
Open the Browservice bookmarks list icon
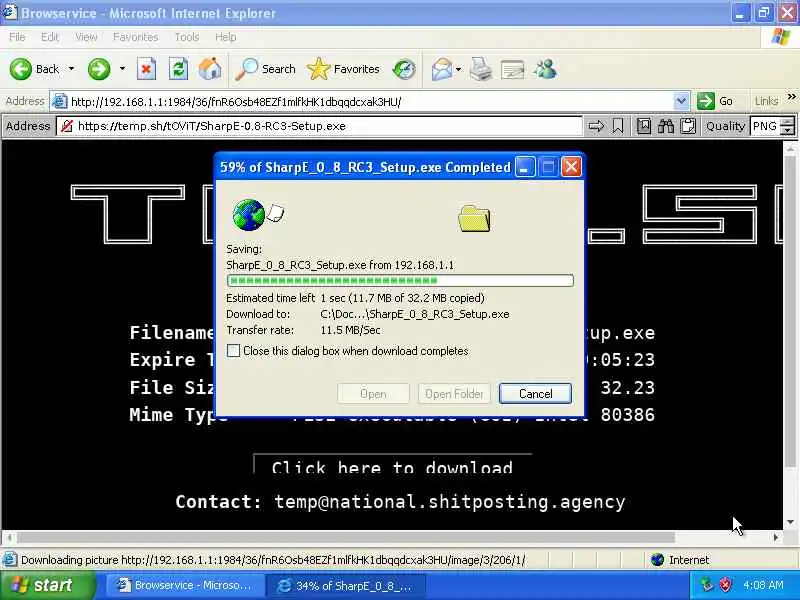point(644,126)
